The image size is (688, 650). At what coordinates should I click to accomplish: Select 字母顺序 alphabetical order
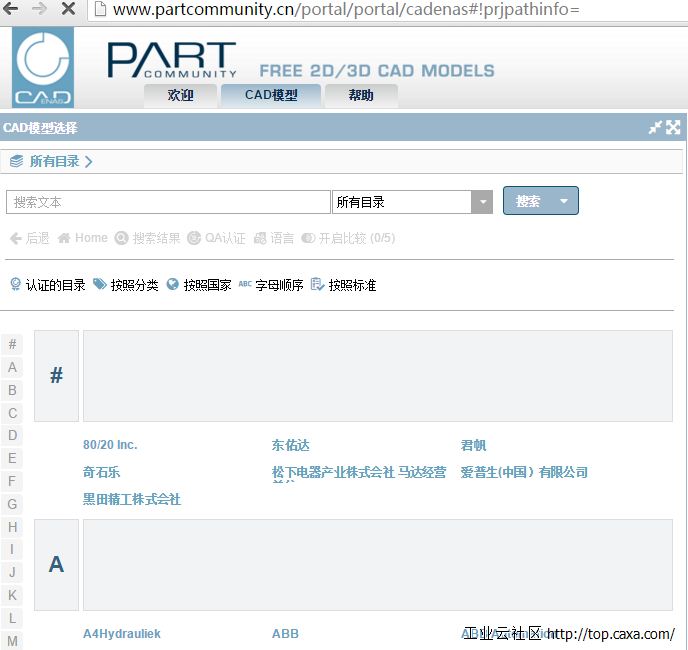pyautogui.click(x=271, y=285)
